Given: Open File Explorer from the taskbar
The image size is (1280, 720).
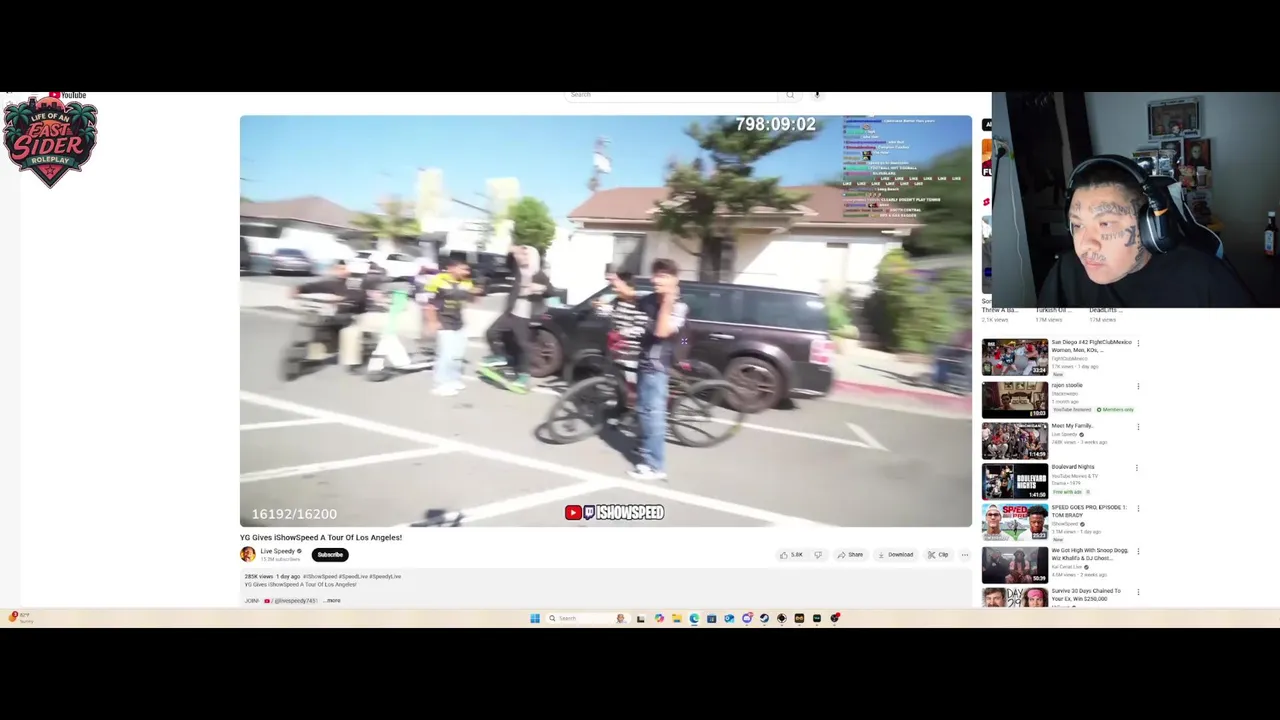Looking at the screenshot, I should pos(677,618).
